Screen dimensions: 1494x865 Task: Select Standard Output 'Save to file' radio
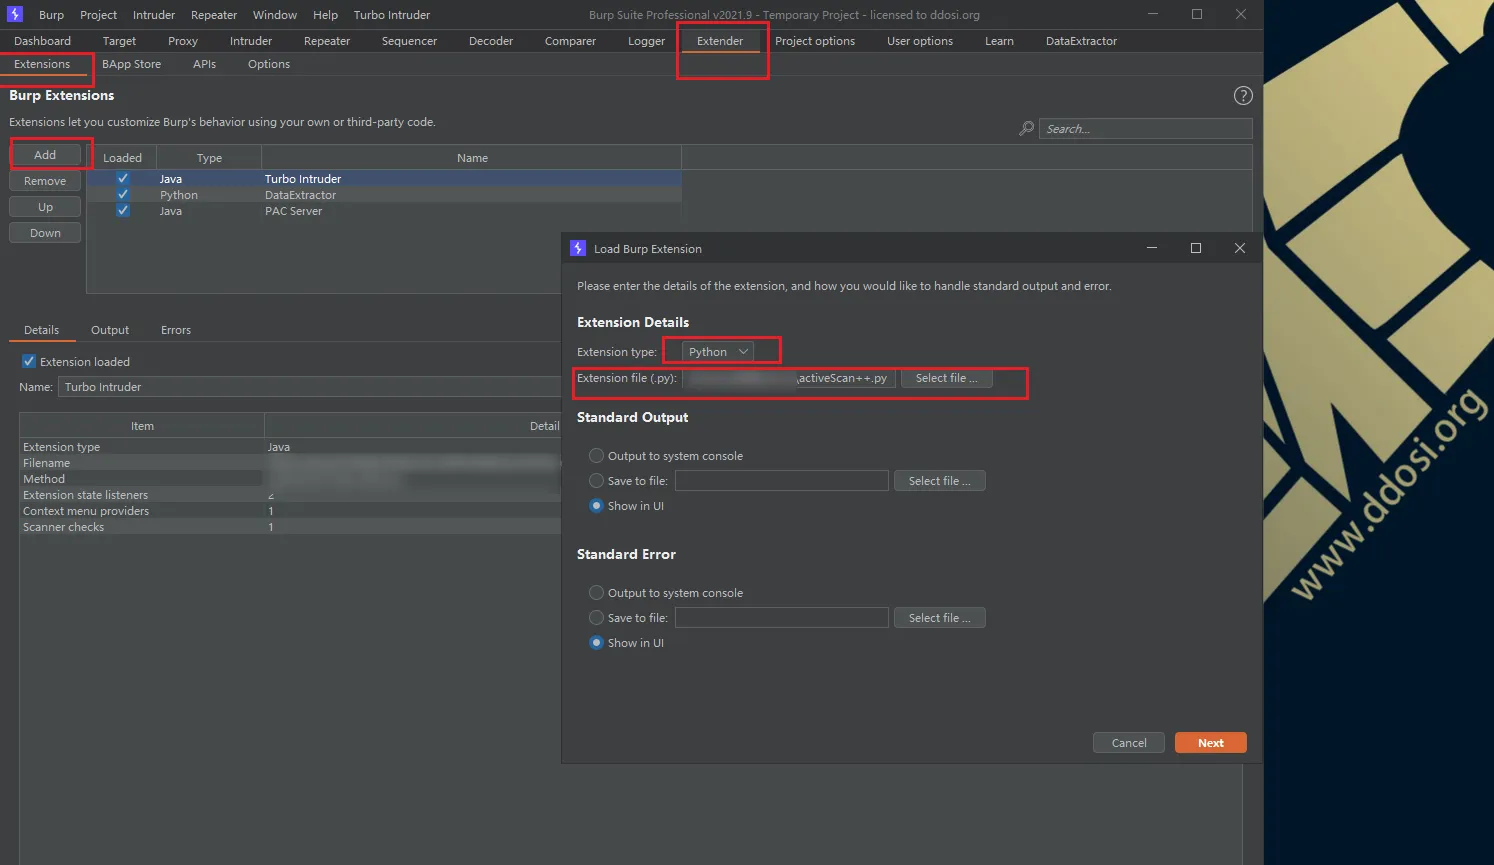click(x=596, y=480)
